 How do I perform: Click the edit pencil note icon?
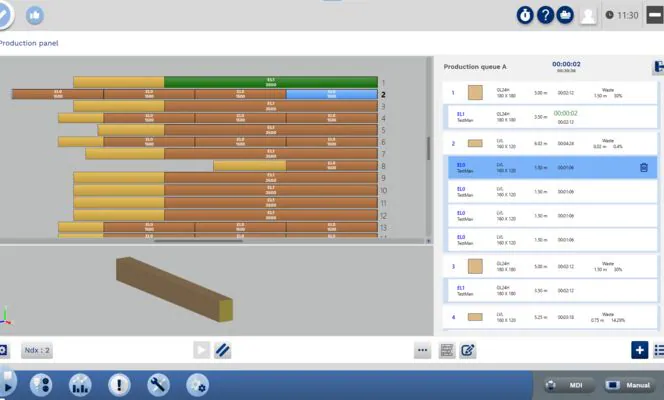click(467, 350)
